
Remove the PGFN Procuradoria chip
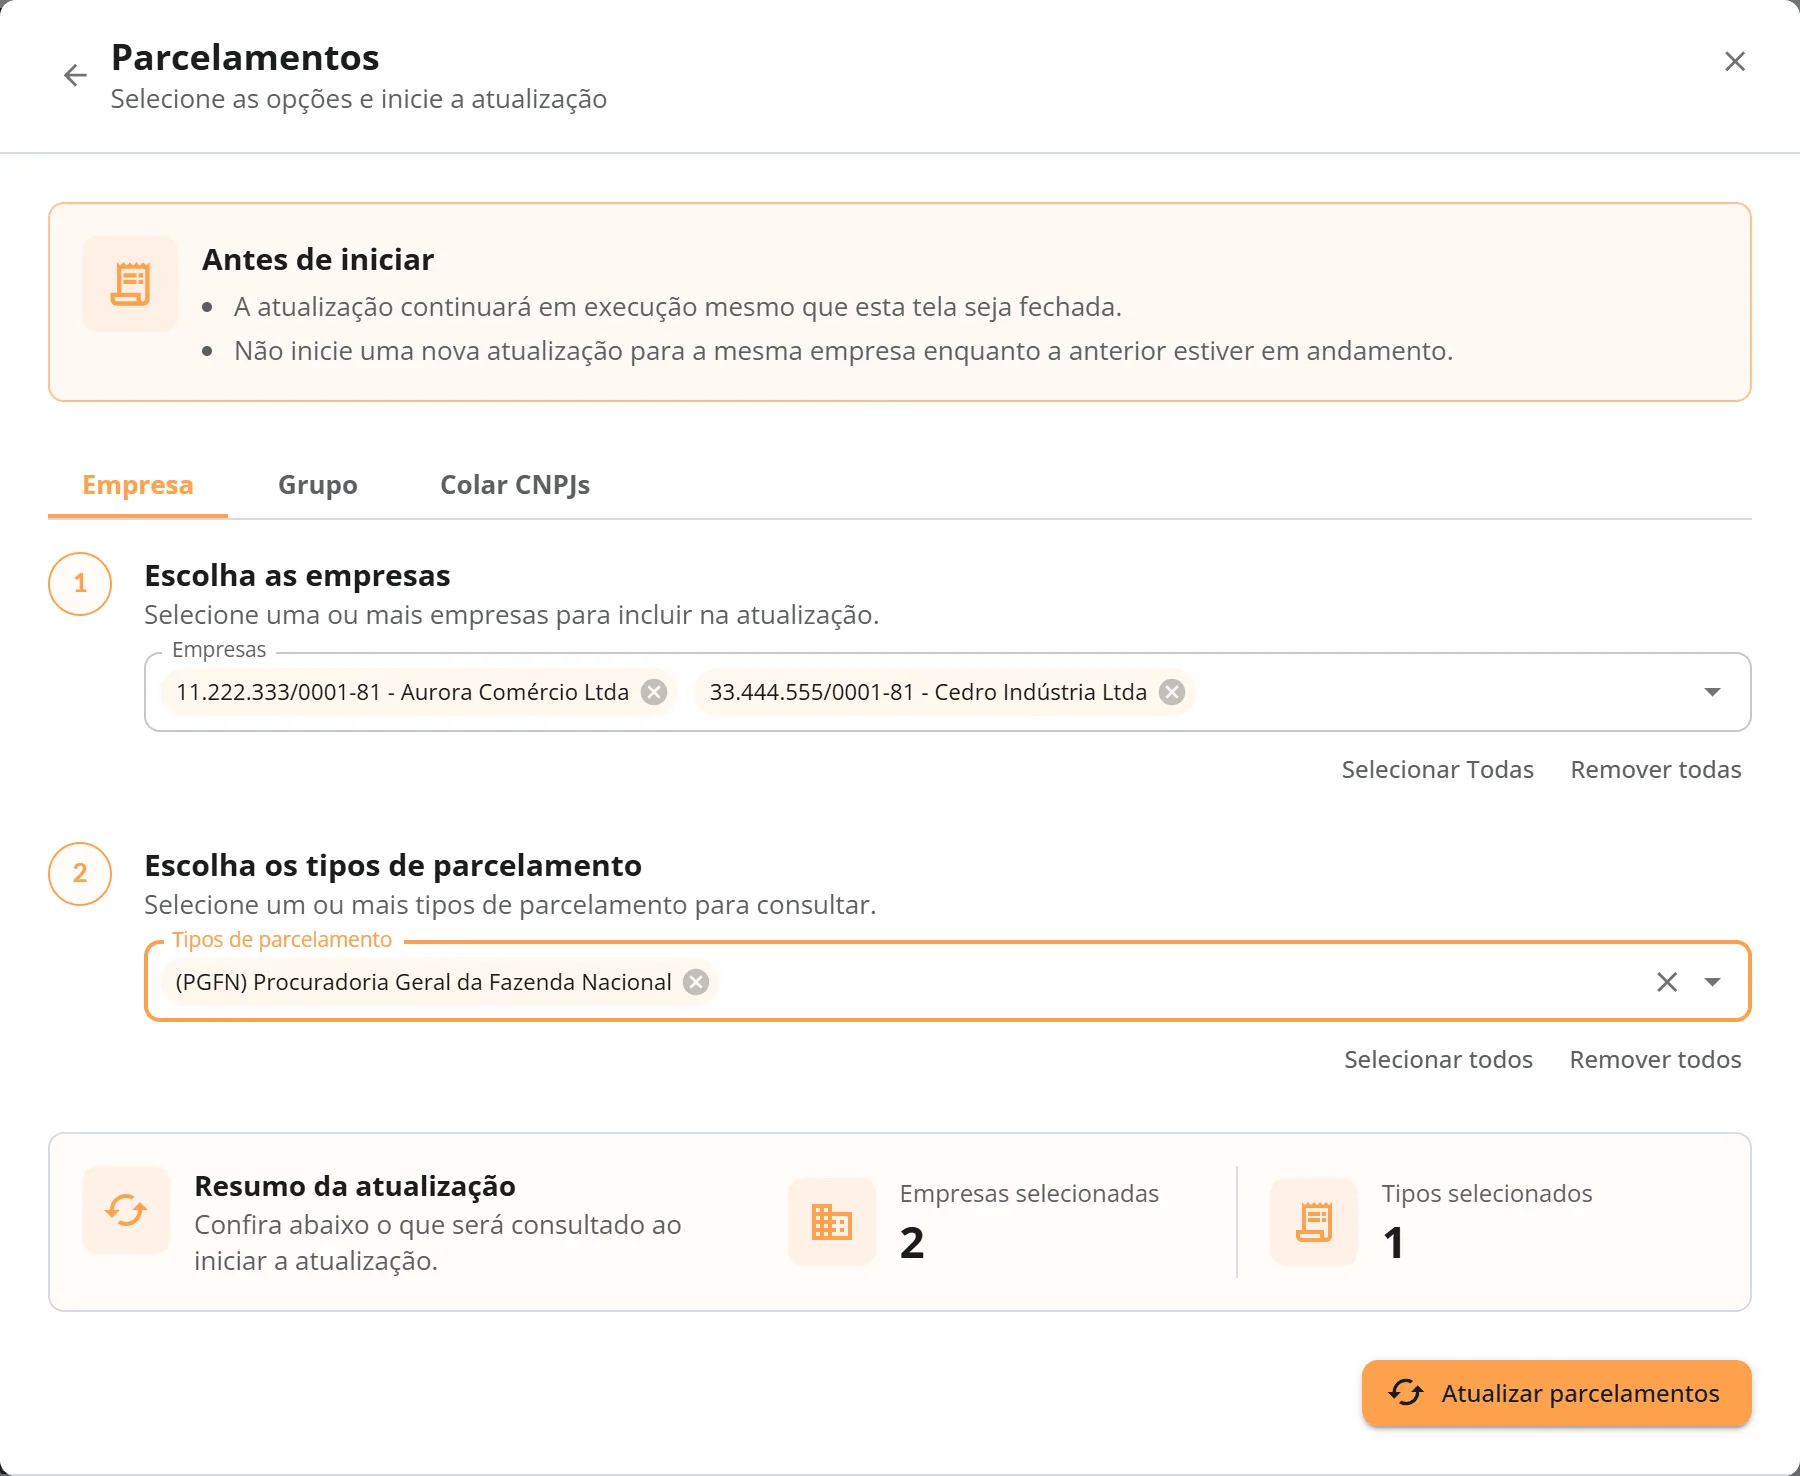tap(696, 982)
